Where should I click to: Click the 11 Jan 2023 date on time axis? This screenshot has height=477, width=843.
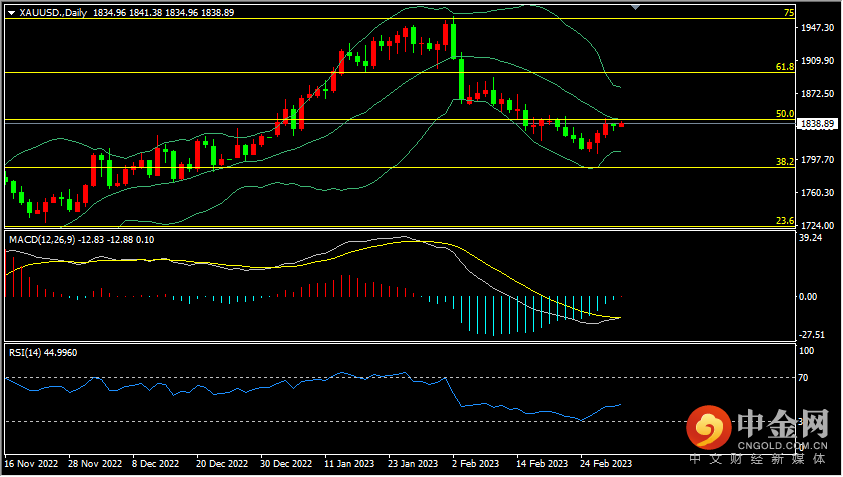point(348,464)
